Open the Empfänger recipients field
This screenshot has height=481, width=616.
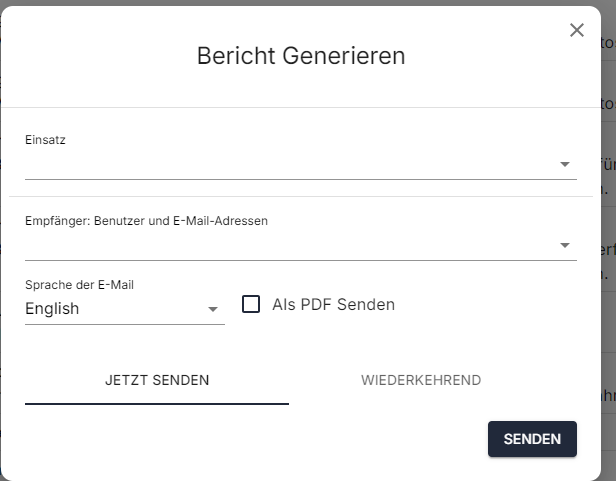pyautogui.click(x=290, y=245)
